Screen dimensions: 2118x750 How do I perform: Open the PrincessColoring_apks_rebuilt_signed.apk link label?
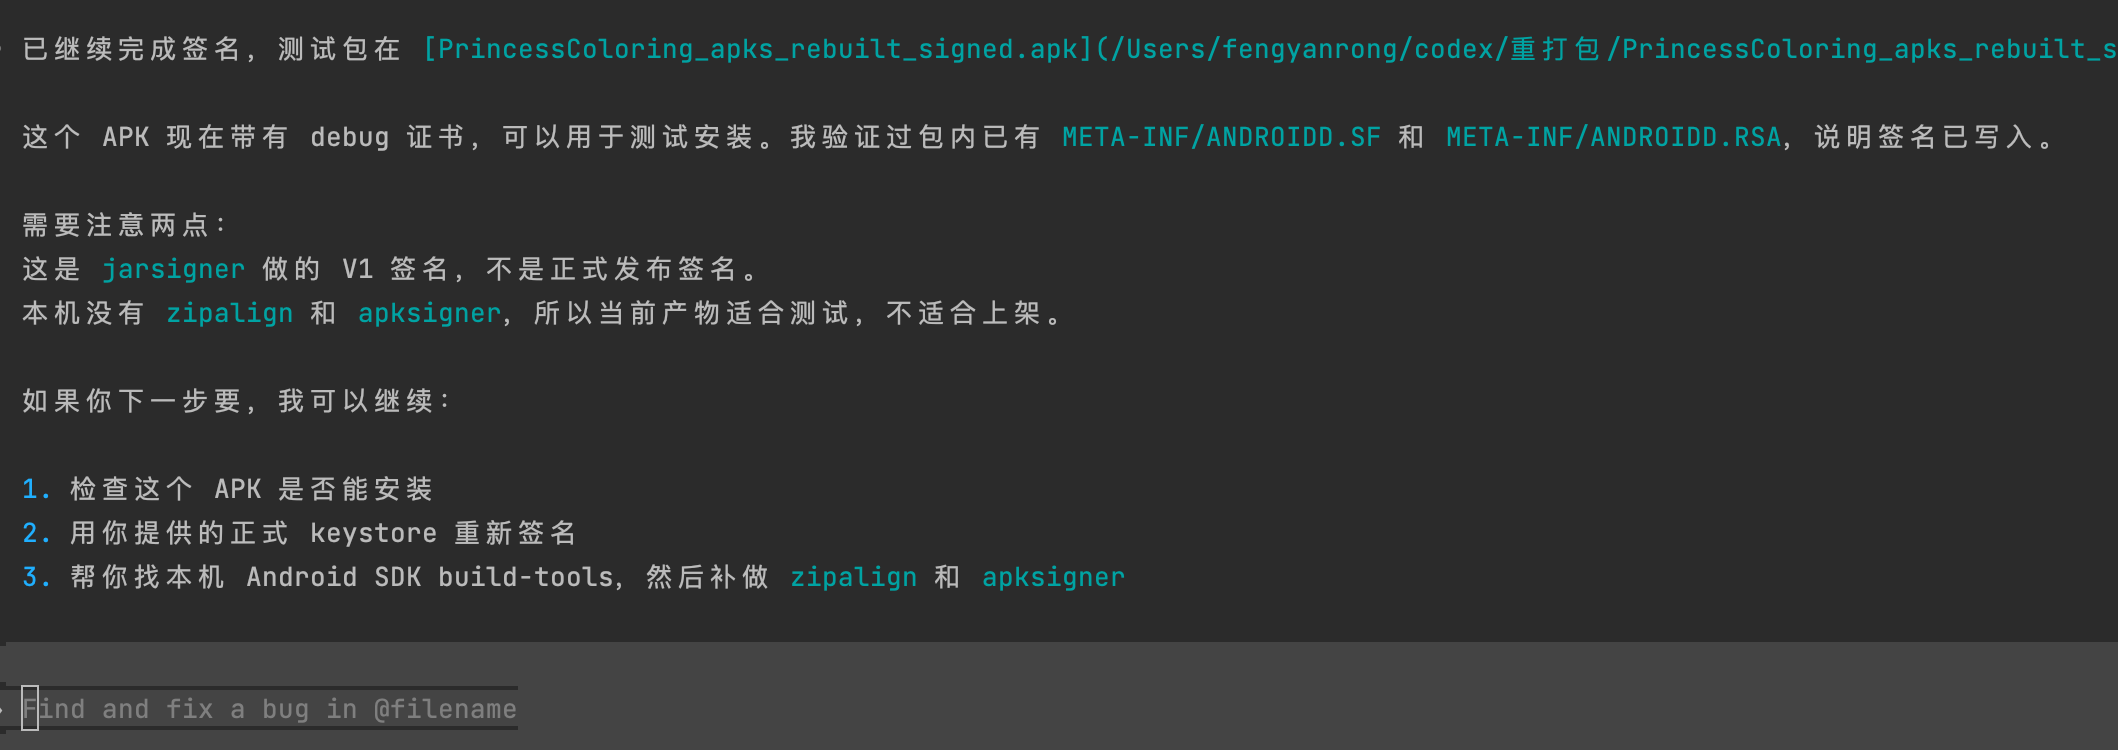pyautogui.click(x=756, y=49)
